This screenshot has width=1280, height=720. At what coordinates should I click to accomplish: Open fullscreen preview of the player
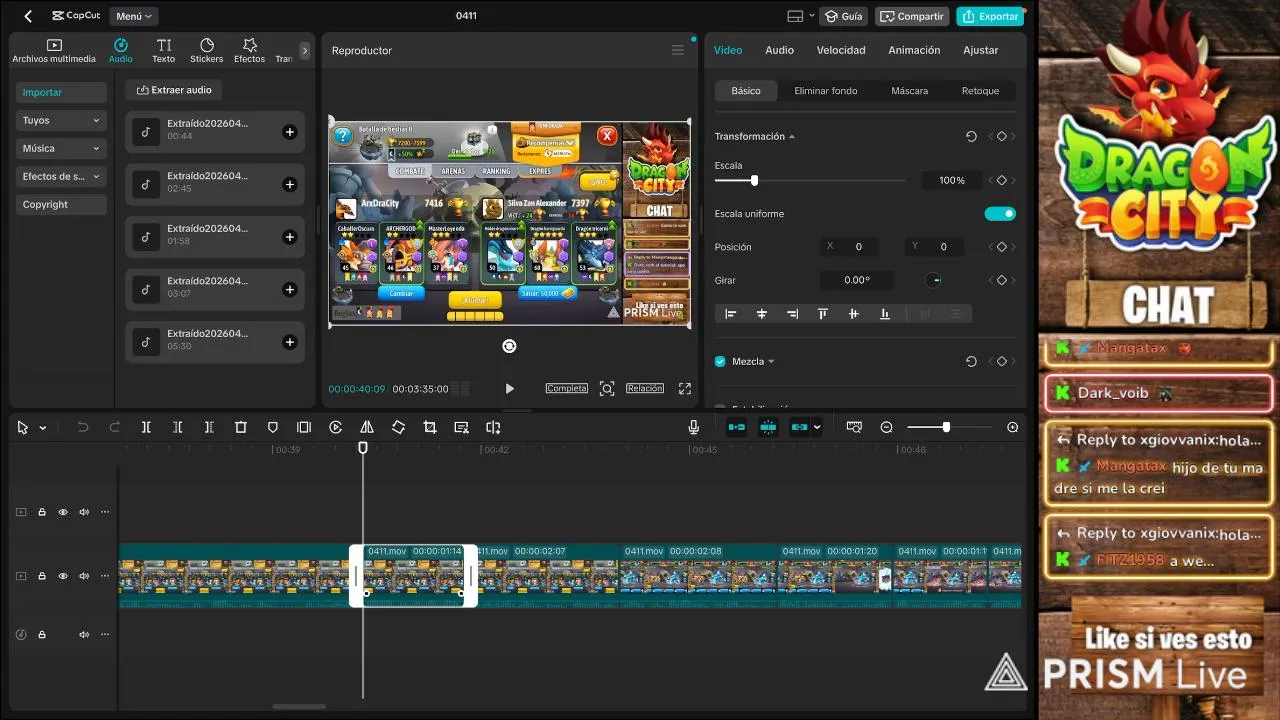(685, 388)
